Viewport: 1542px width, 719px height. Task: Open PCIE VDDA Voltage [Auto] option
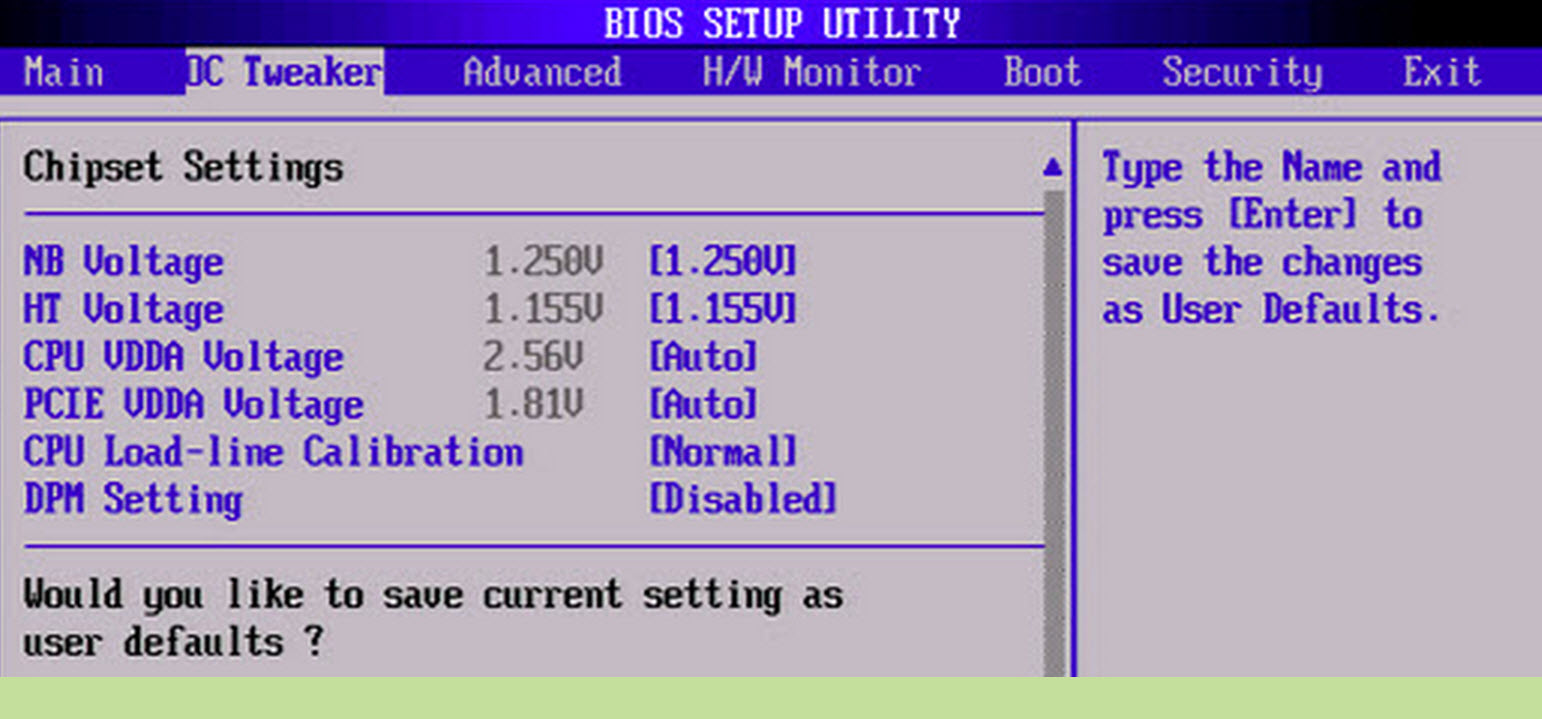point(703,405)
